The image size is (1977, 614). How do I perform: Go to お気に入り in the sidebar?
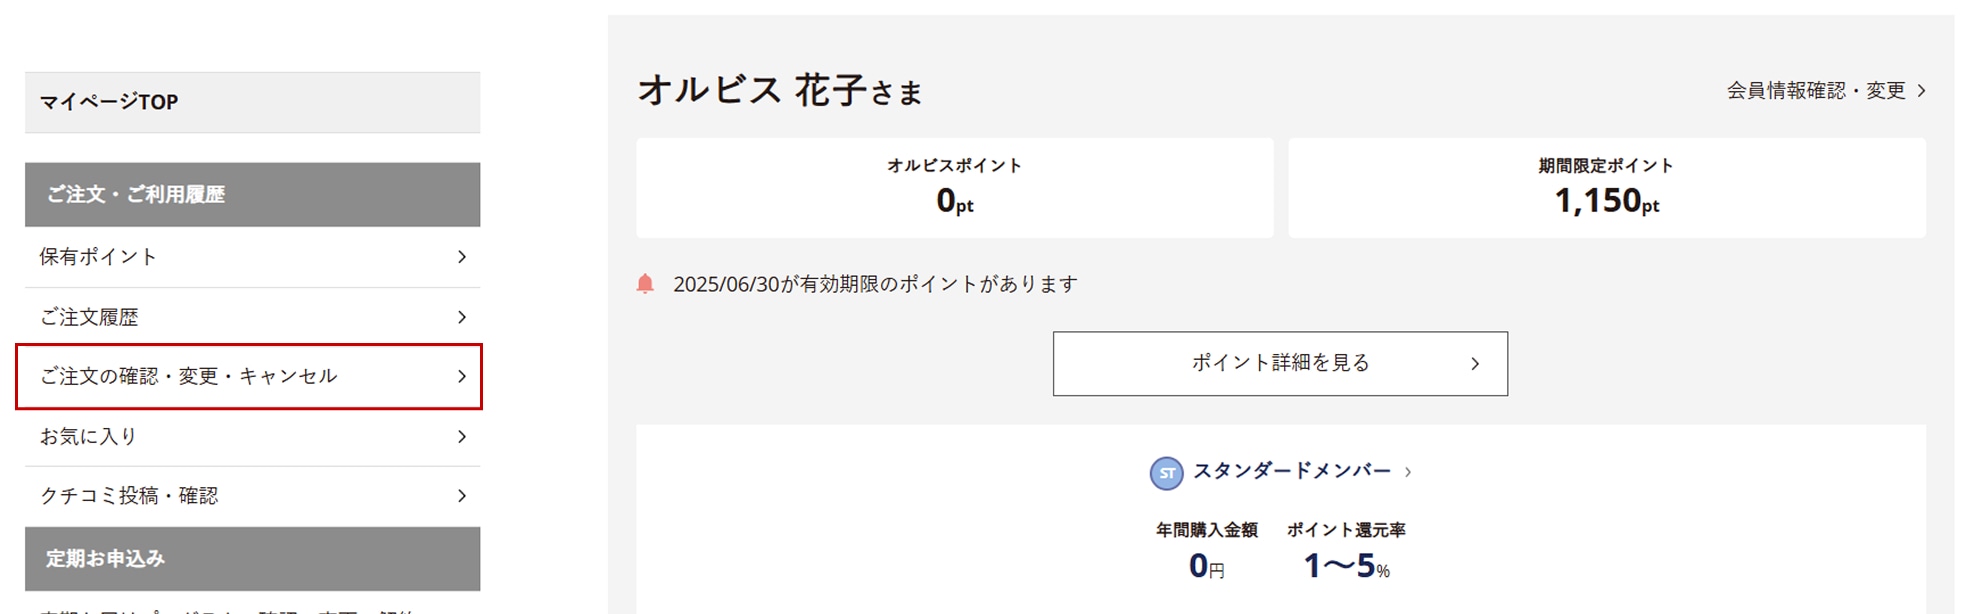(x=88, y=436)
